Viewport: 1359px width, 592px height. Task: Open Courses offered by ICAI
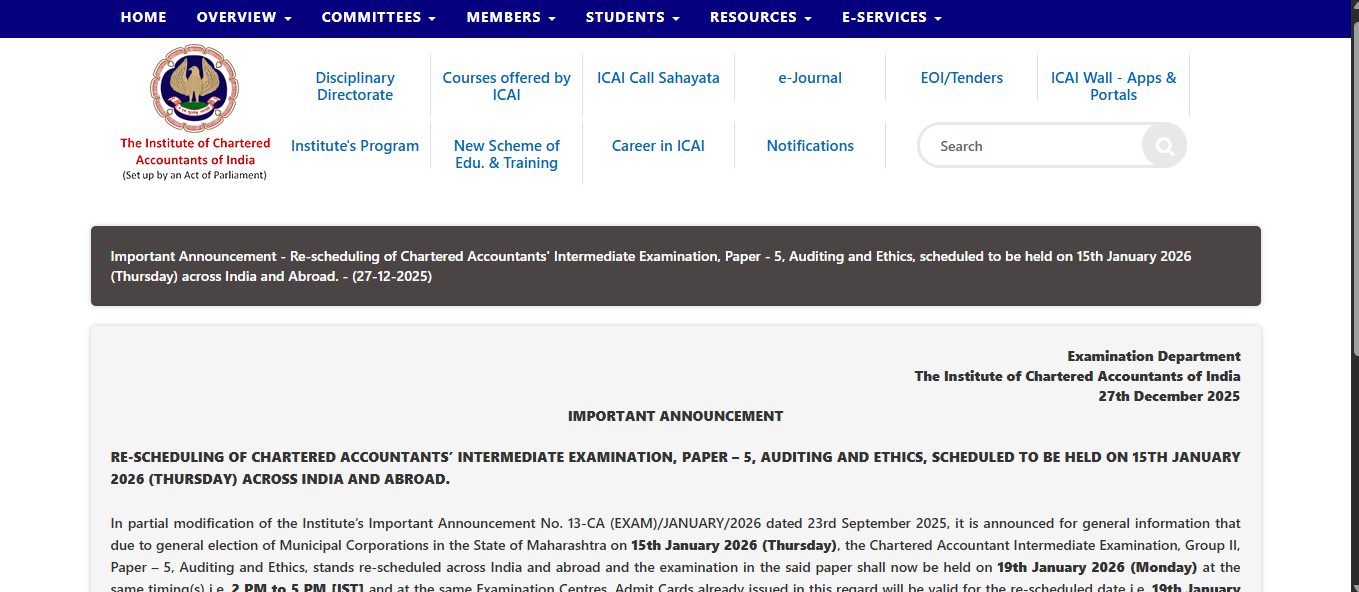[506, 86]
